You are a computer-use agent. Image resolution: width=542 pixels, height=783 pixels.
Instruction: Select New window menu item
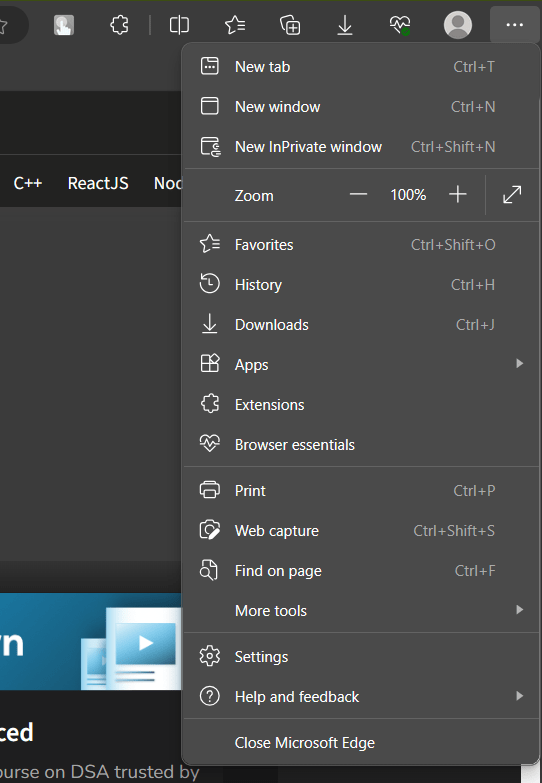(x=361, y=107)
